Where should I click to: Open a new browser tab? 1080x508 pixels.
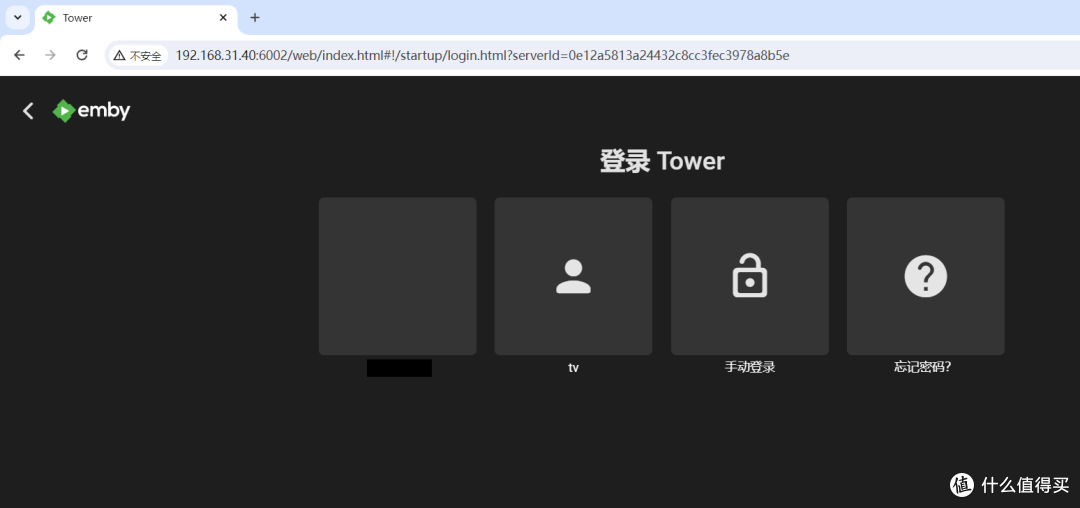pyautogui.click(x=255, y=18)
